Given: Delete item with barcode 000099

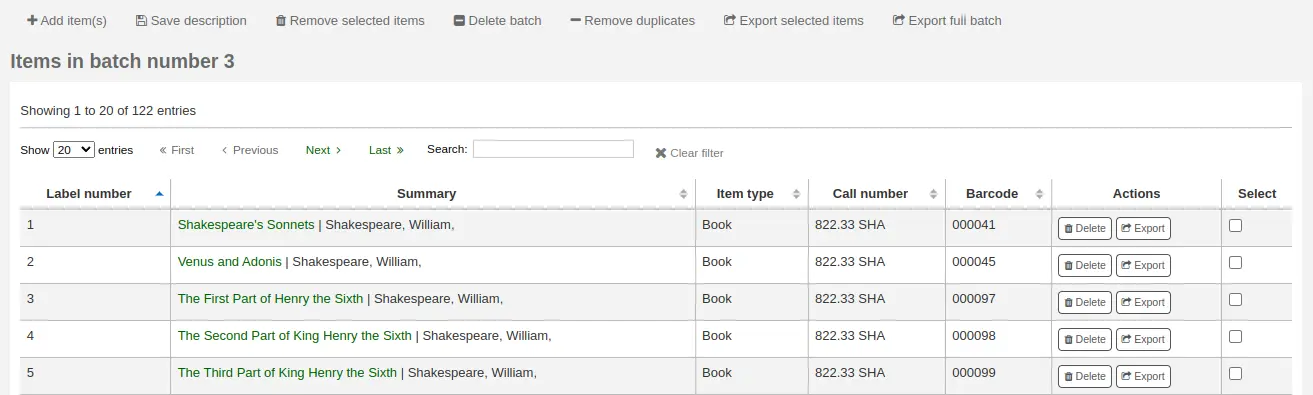Looking at the screenshot, I should pyautogui.click(x=1085, y=377).
